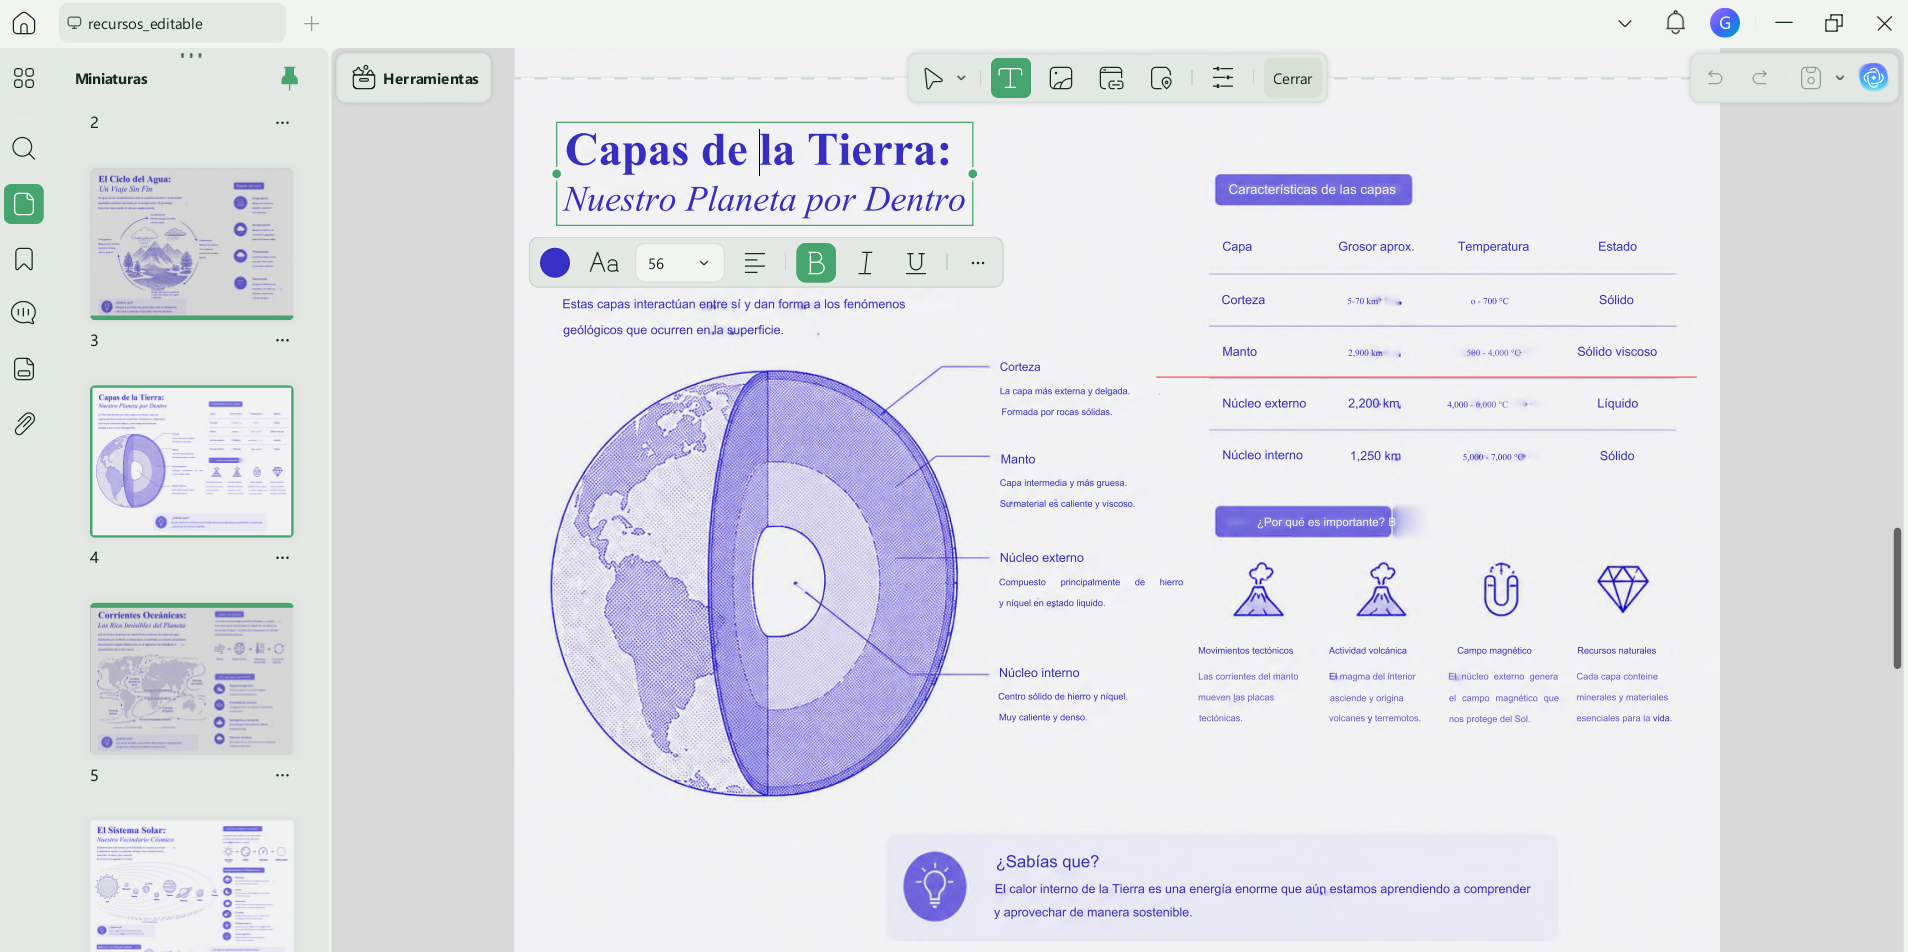Toggle bold formatting

[816, 263]
